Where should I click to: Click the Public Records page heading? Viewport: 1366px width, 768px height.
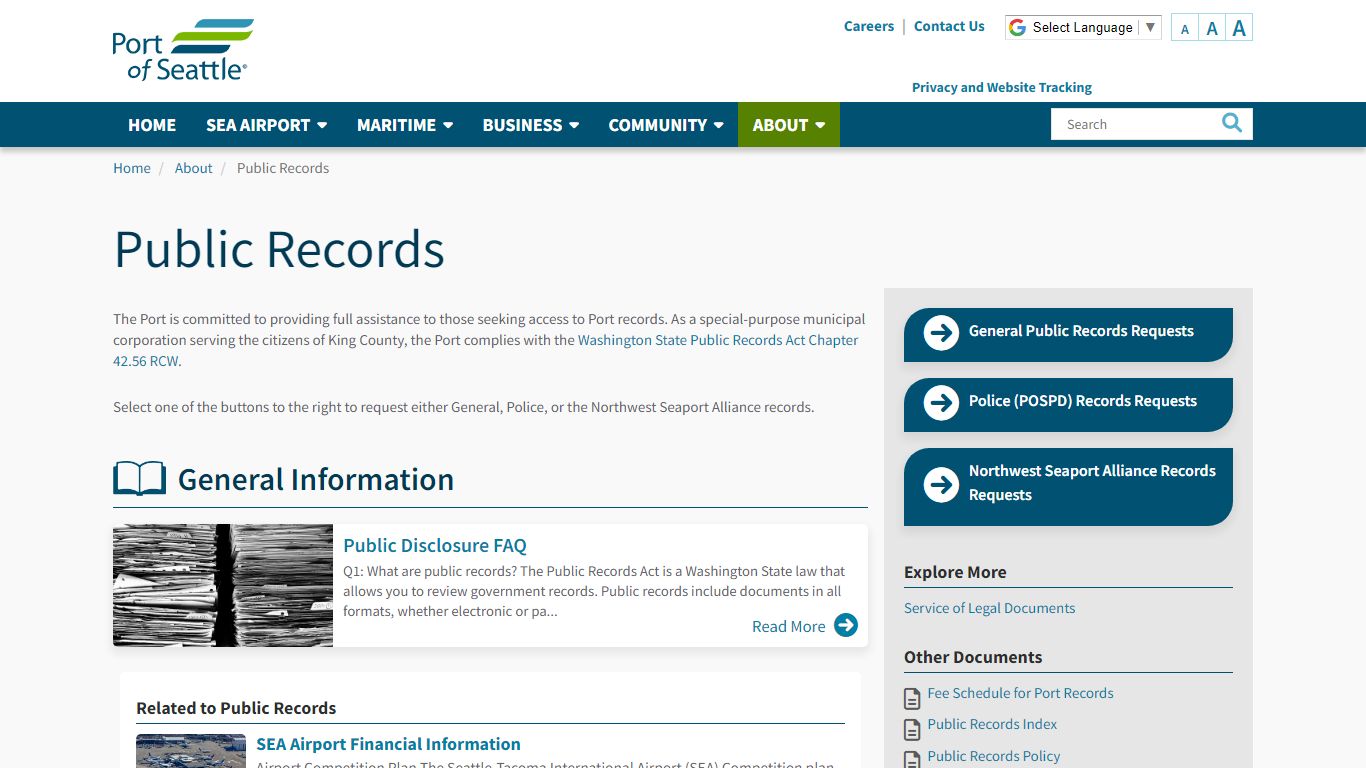[x=279, y=249]
